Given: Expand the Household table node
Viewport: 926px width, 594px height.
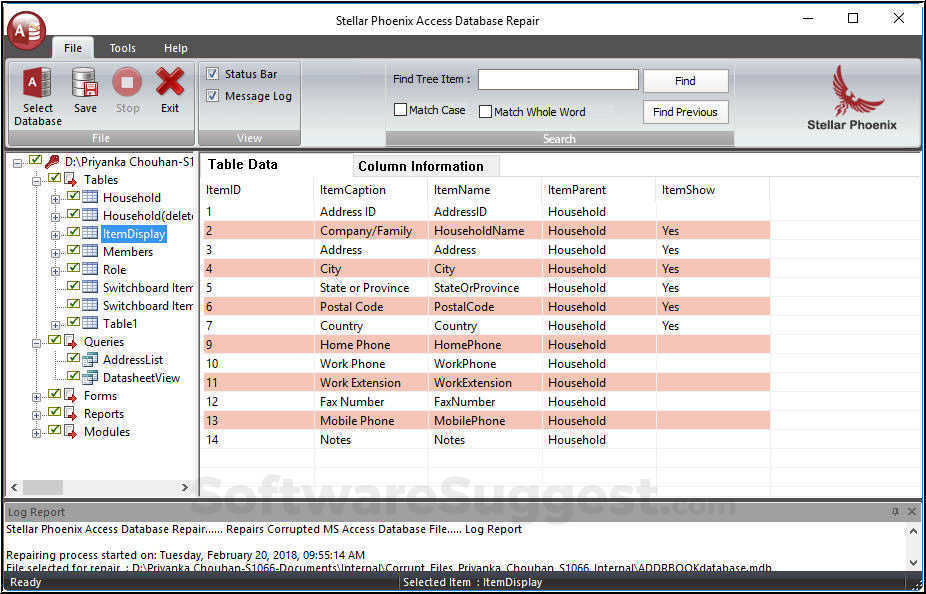Looking at the screenshot, I should [56, 200].
